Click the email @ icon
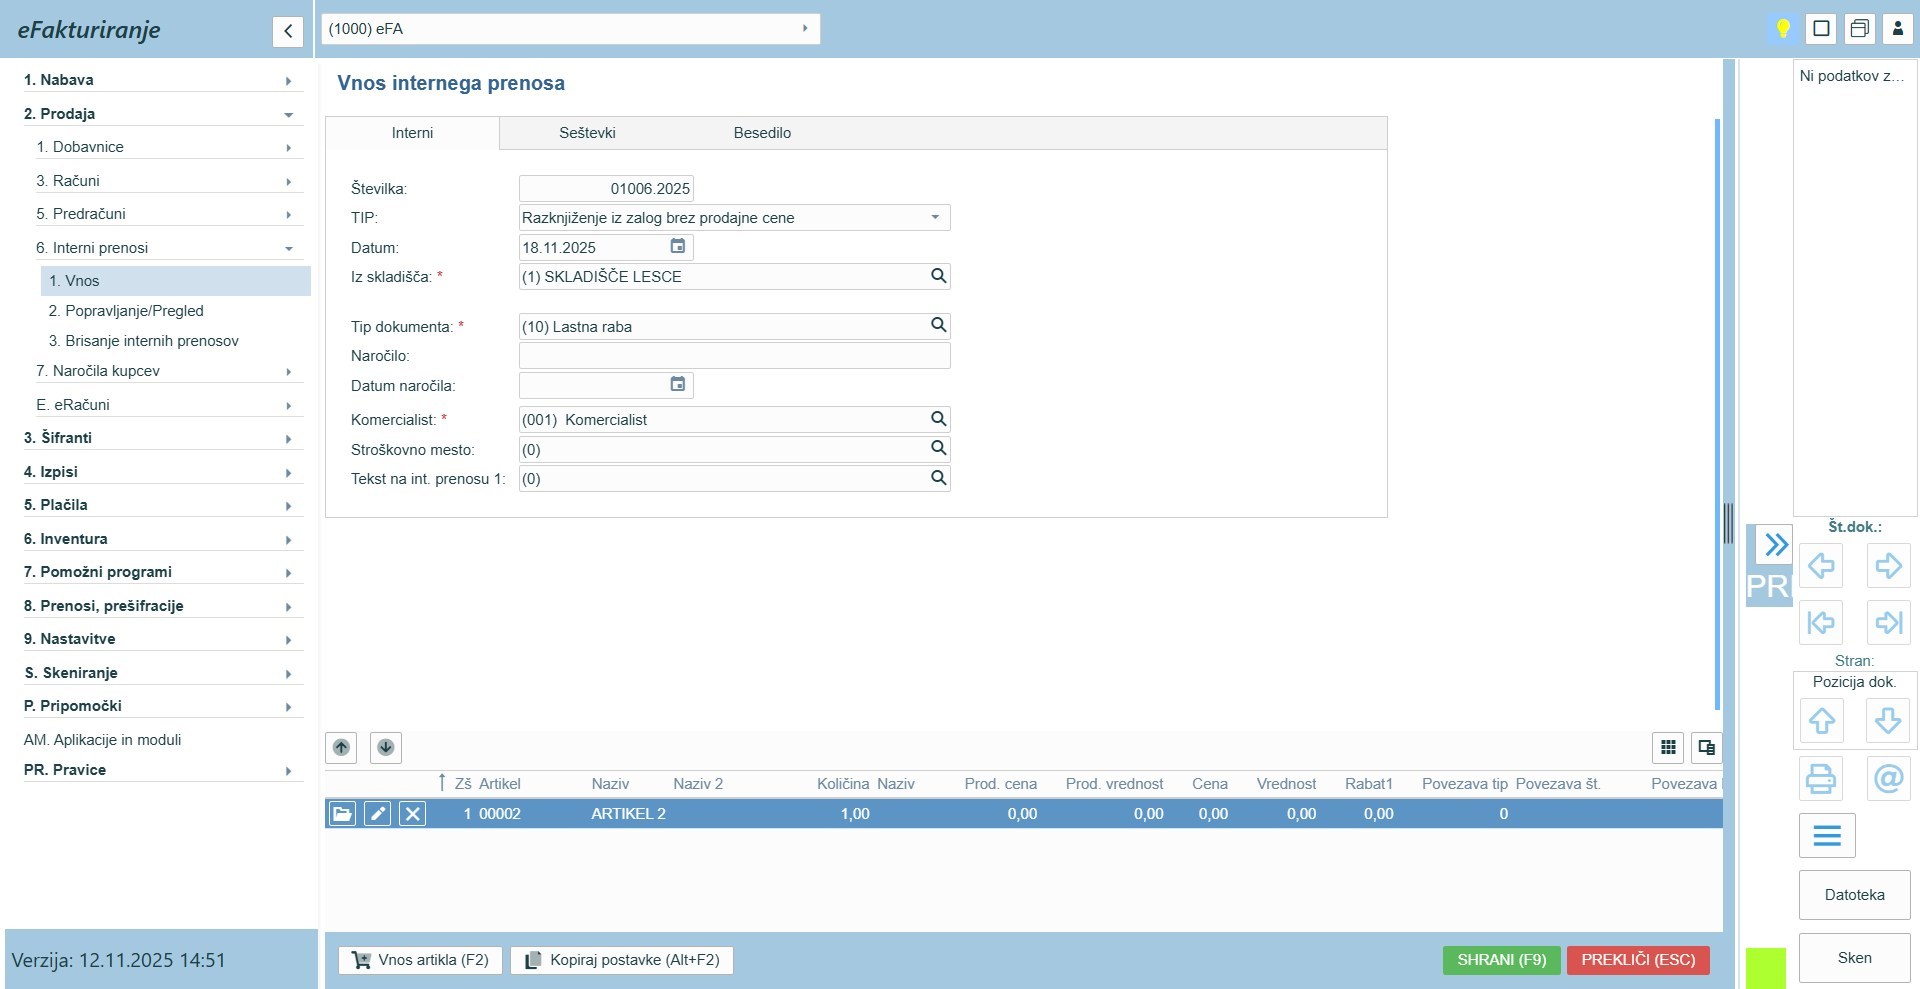 click(1888, 778)
